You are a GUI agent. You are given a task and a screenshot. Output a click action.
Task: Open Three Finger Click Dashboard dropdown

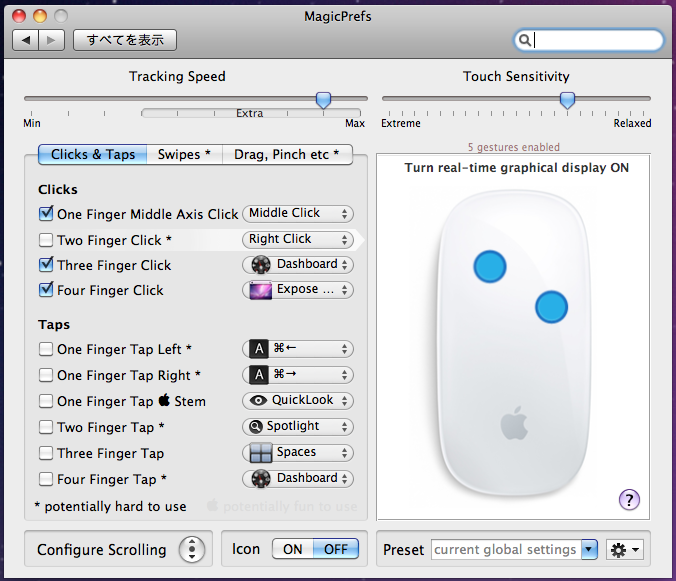pos(298,264)
